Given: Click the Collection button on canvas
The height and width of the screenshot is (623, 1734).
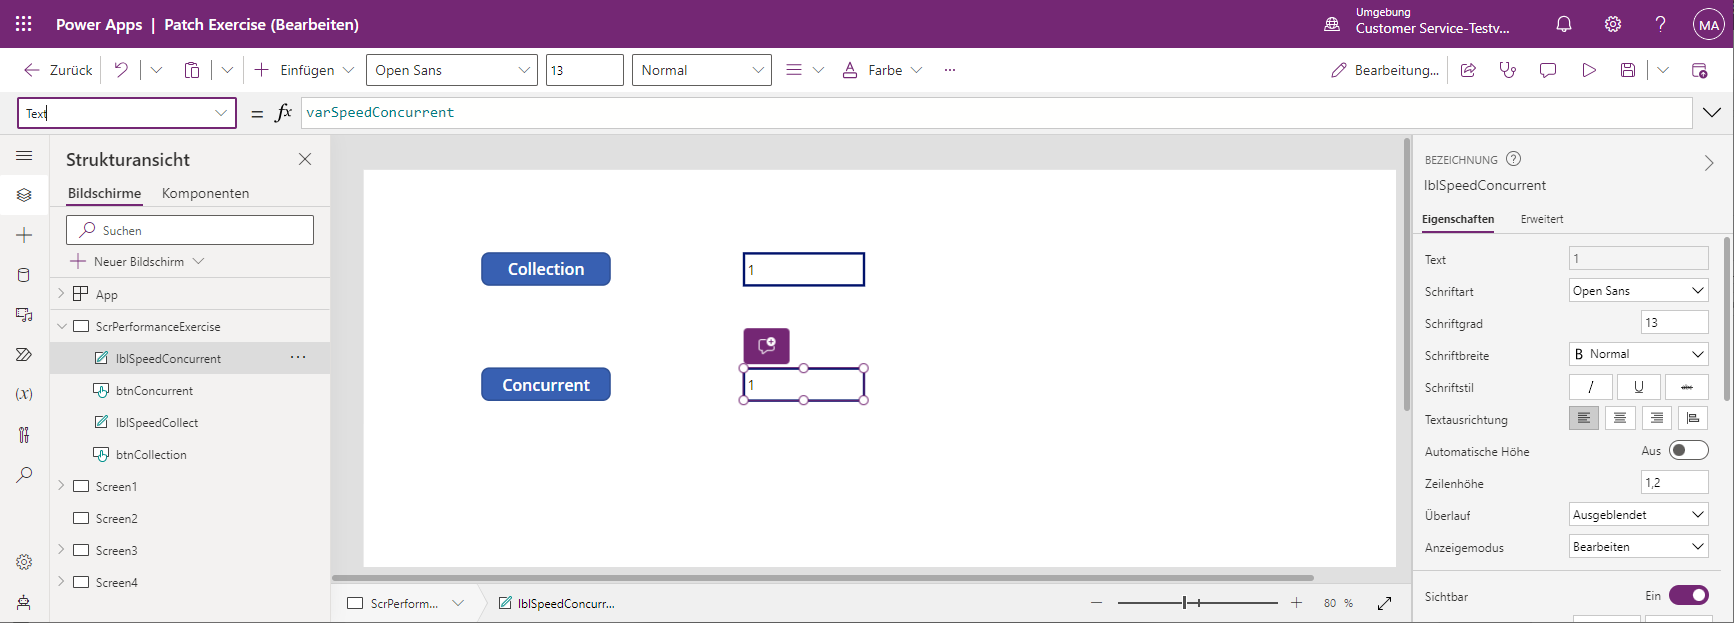Looking at the screenshot, I should pos(546,269).
